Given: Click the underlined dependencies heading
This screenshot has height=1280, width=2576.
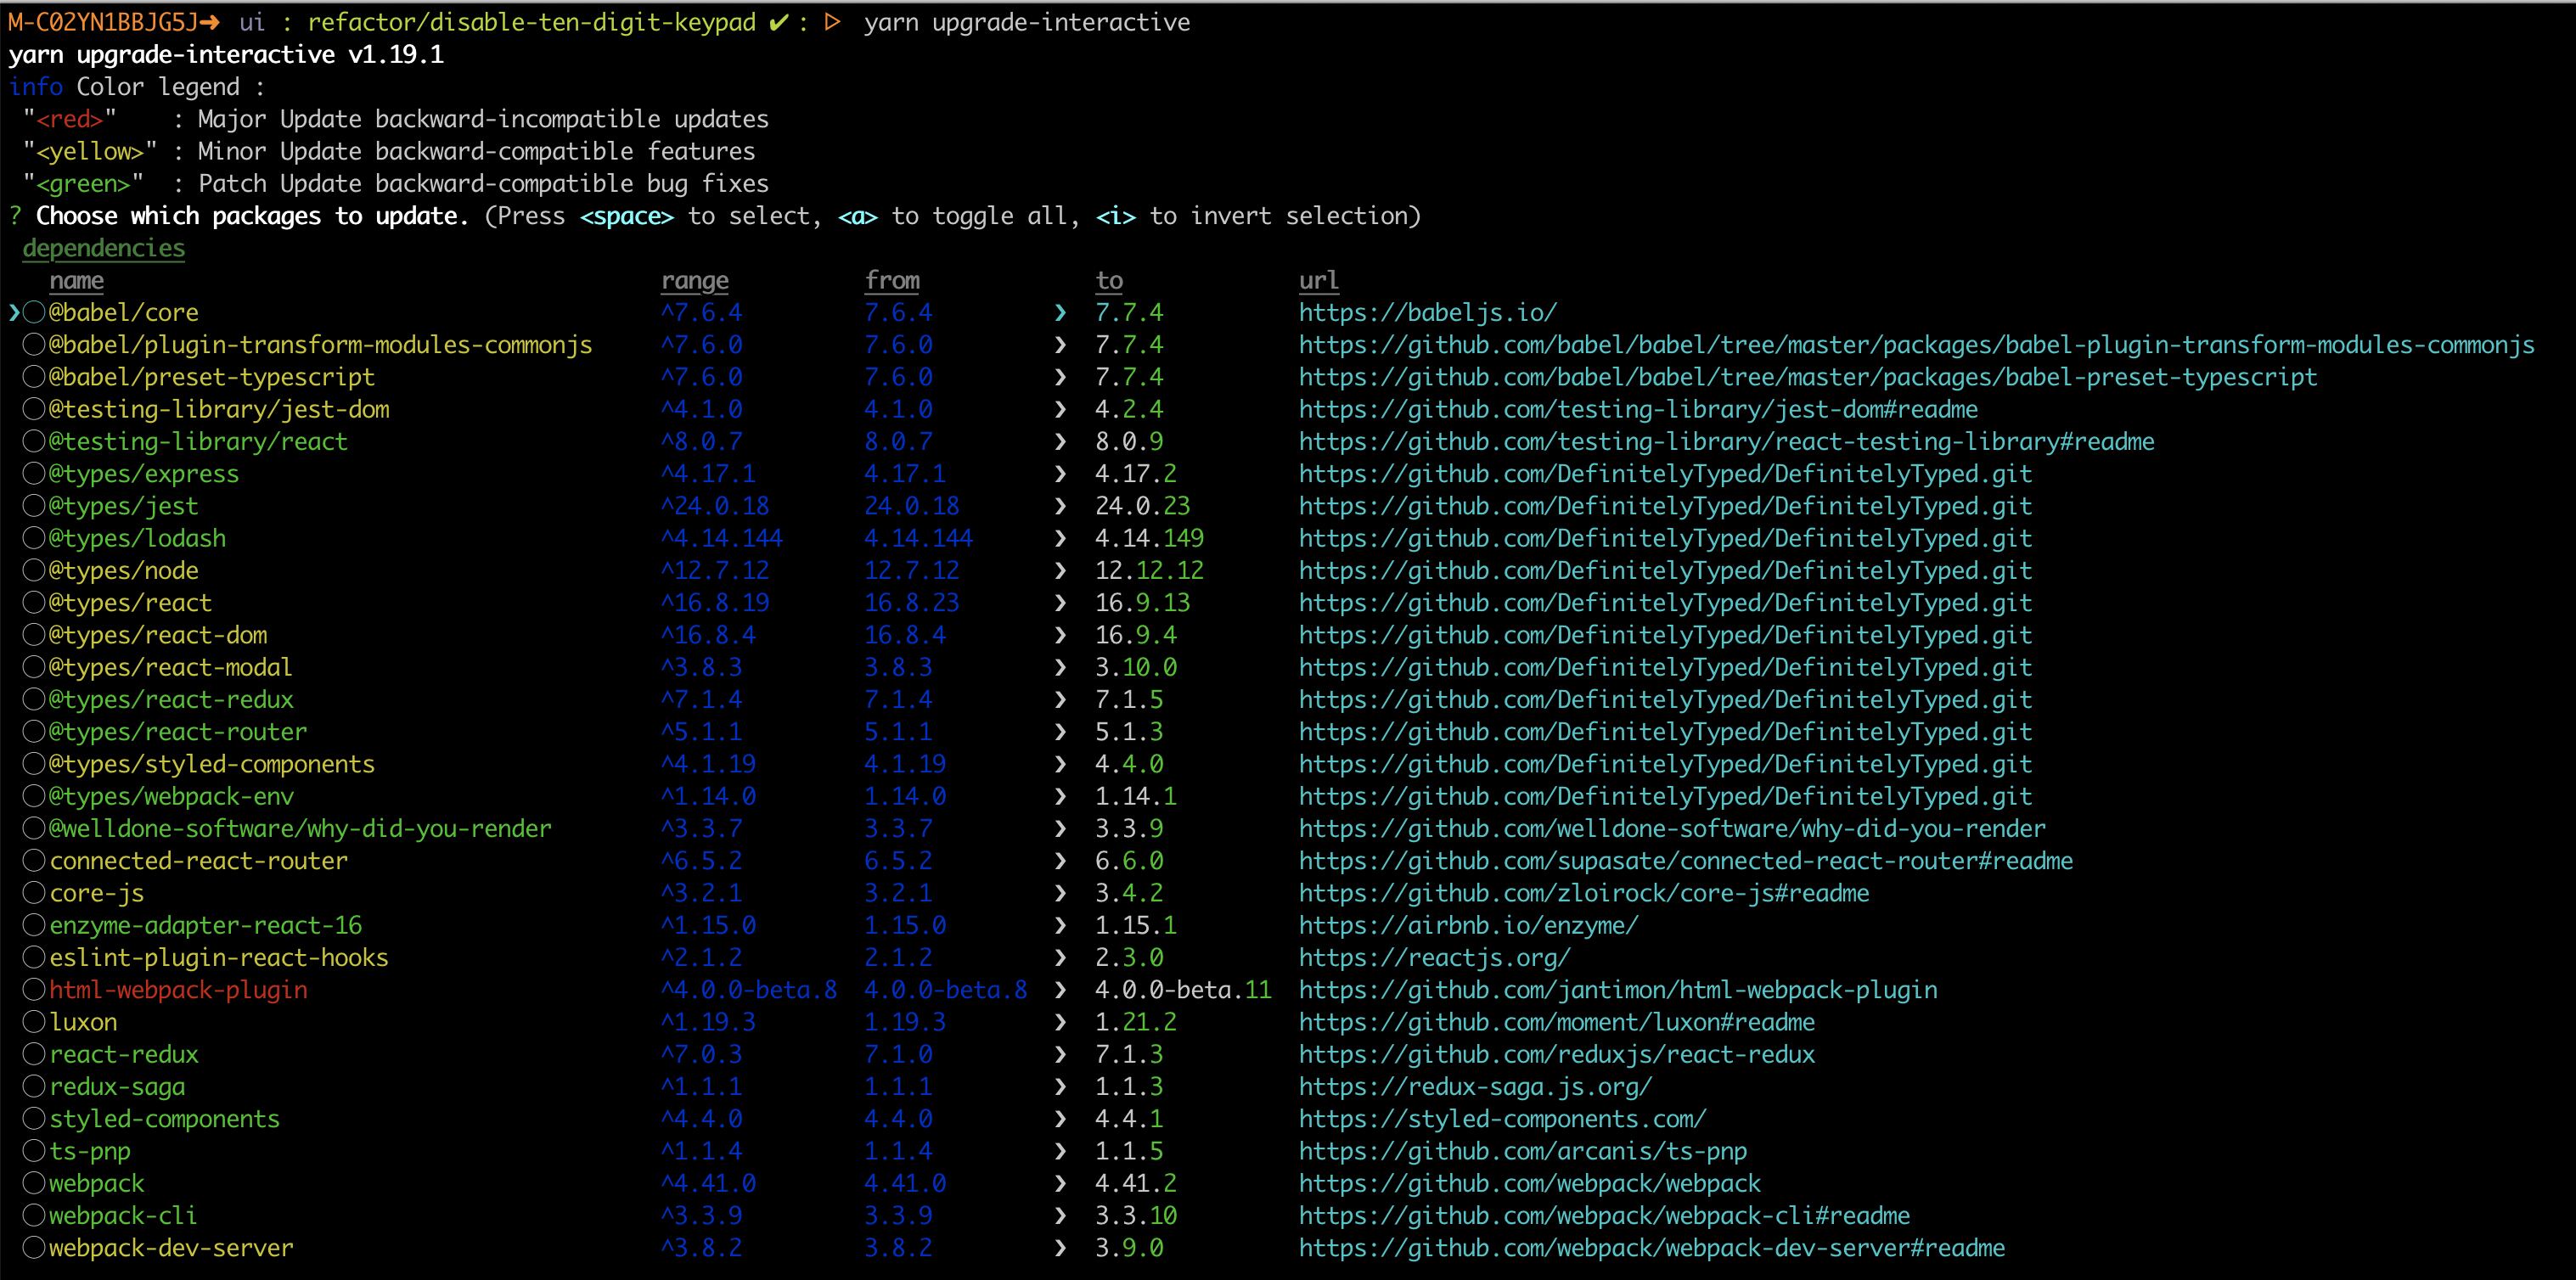Looking at the screenshot, I should click(x=104, y=248).
